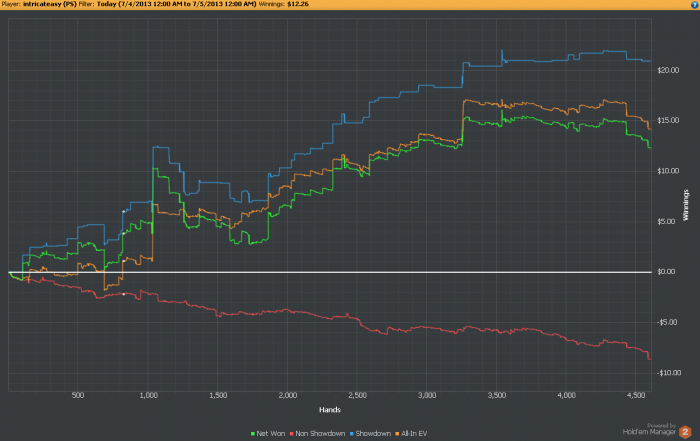
Task: Click the Holdem Manager 2 logo badge
Action: [685, 432]
